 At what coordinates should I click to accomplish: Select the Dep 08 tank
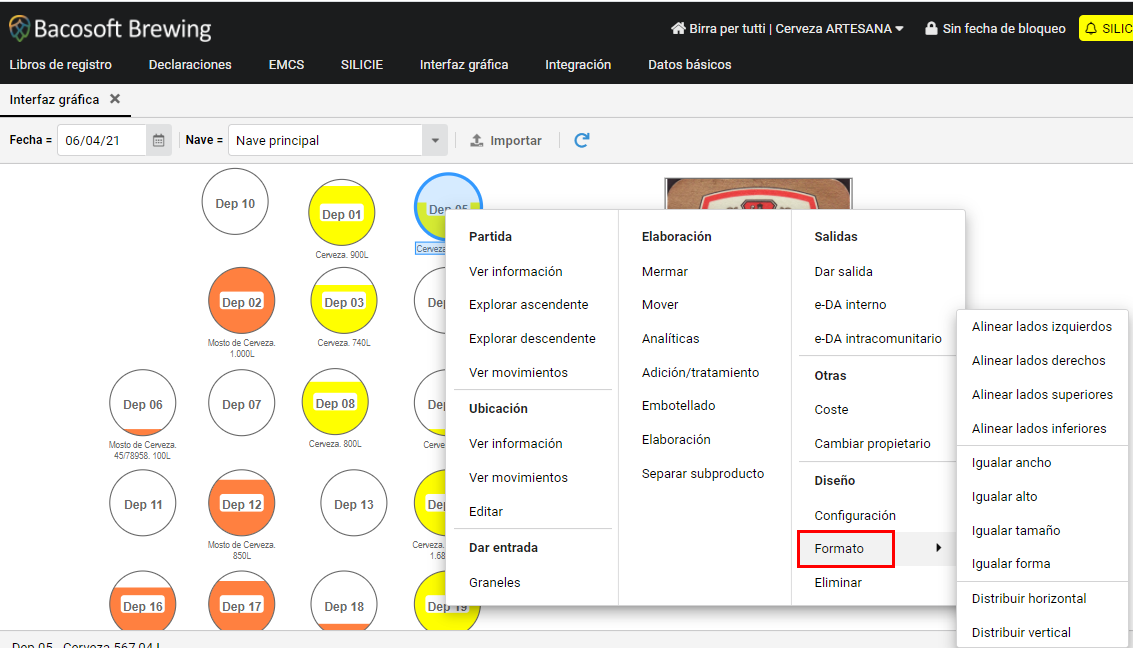(335, 402)
